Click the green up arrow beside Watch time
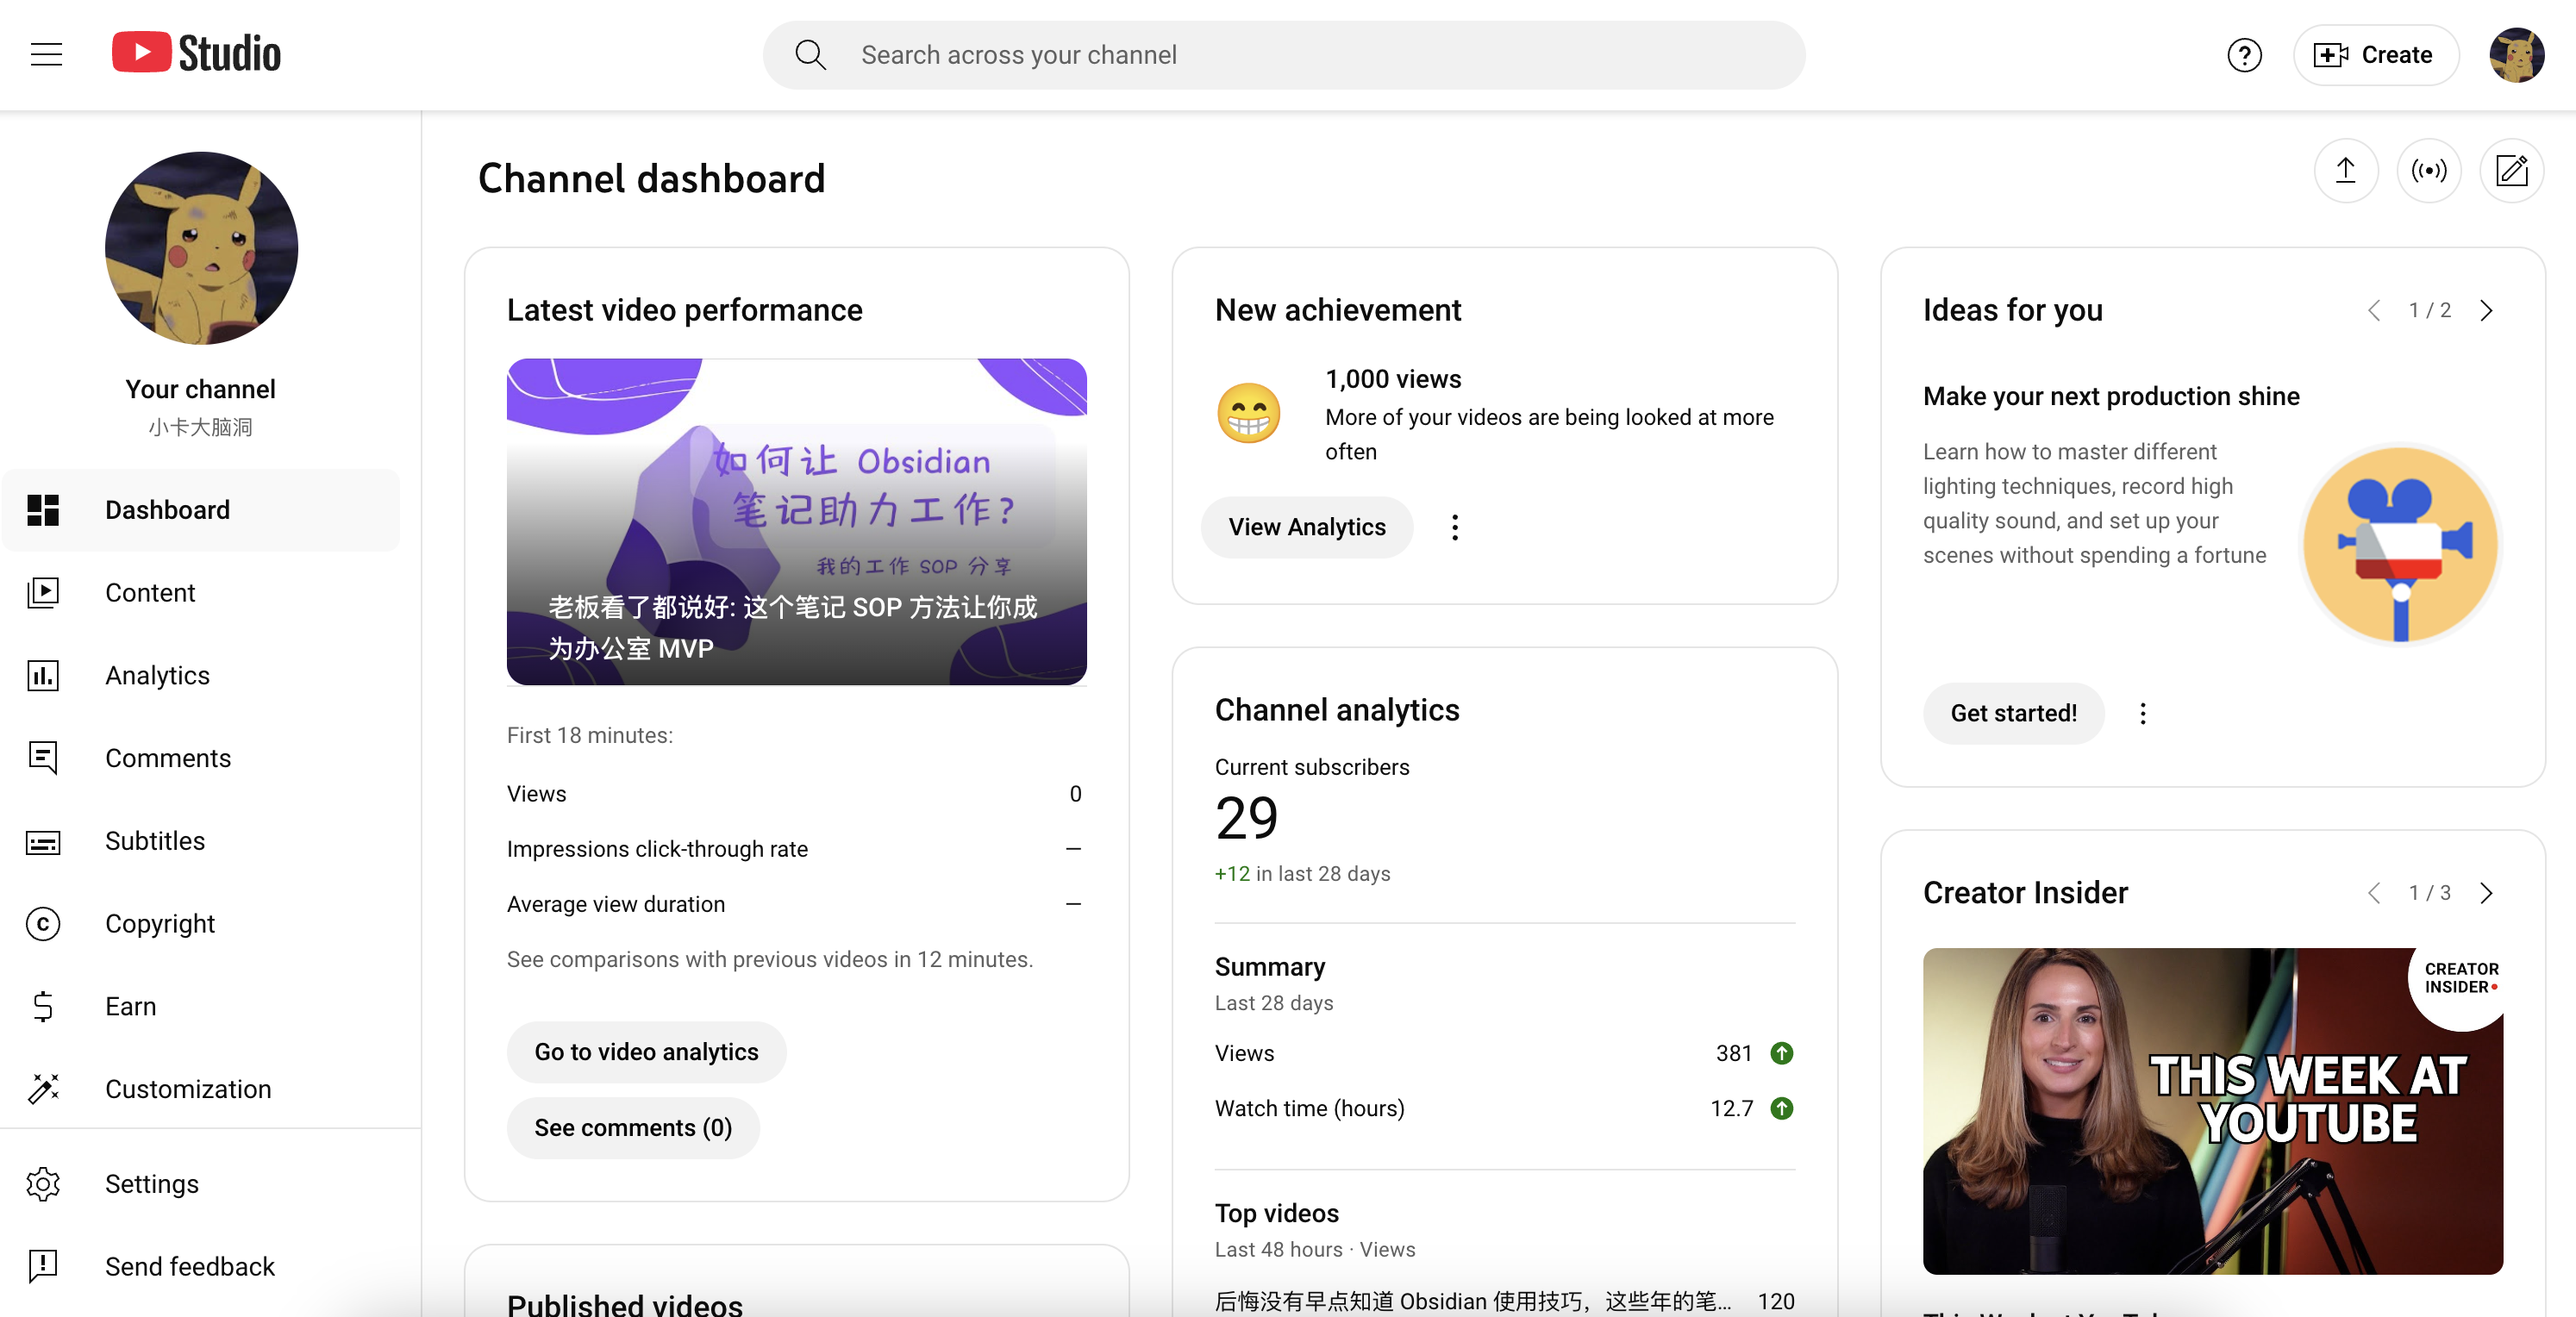 coord(1781,1108)
